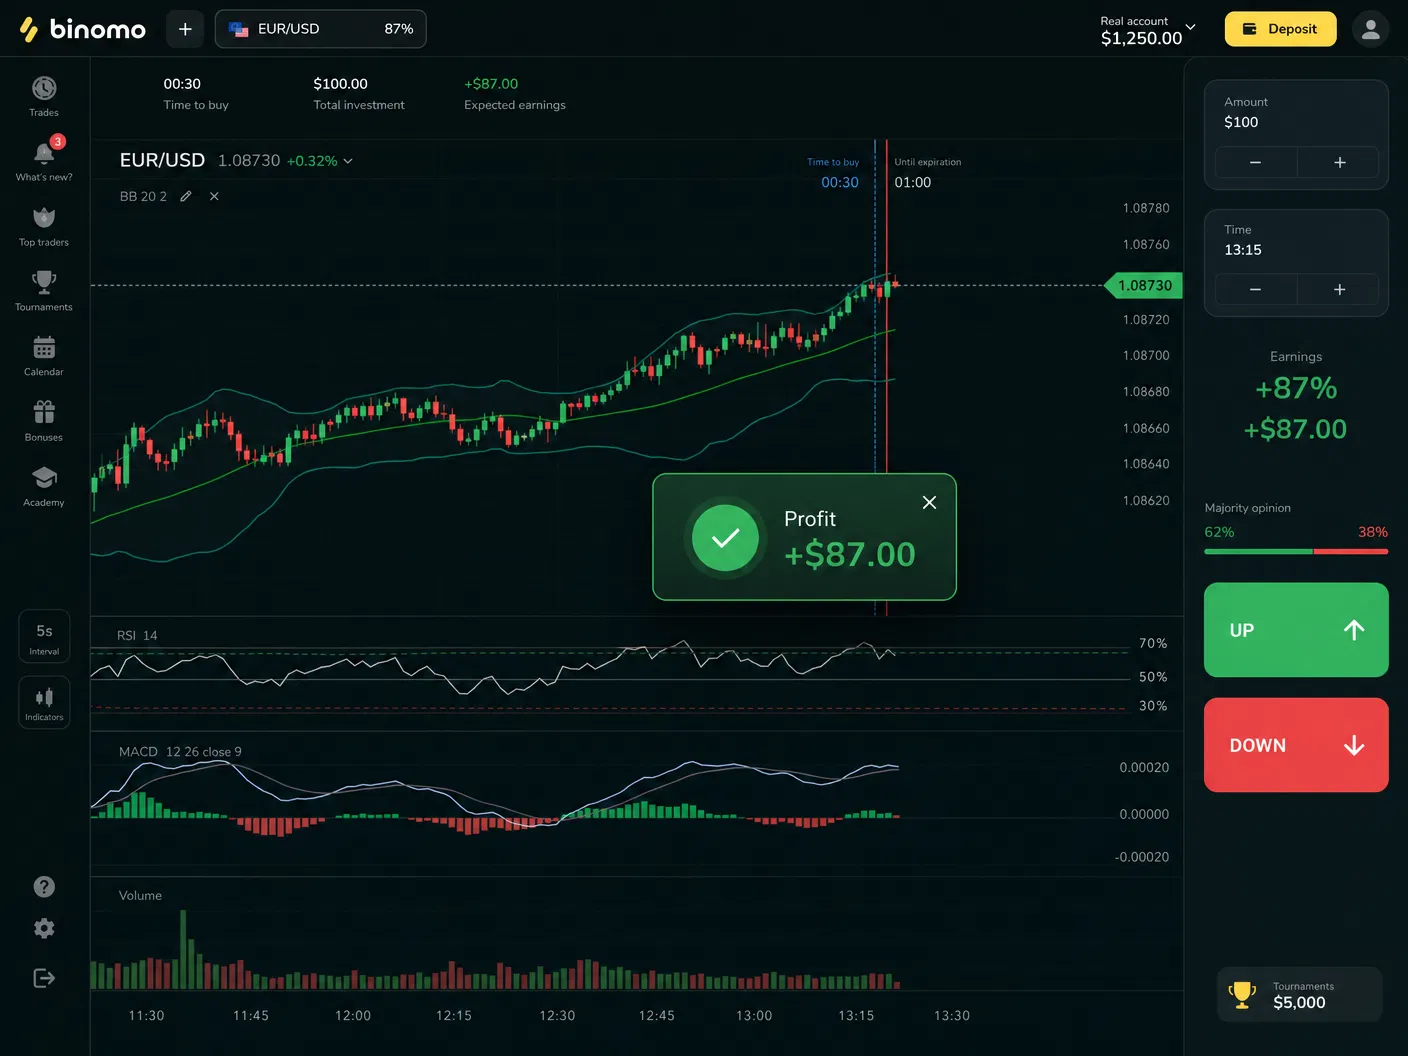Viewport: 1408px width, 1056px height.
Task: Place a DOWN trade
Action: [1296, 745]
